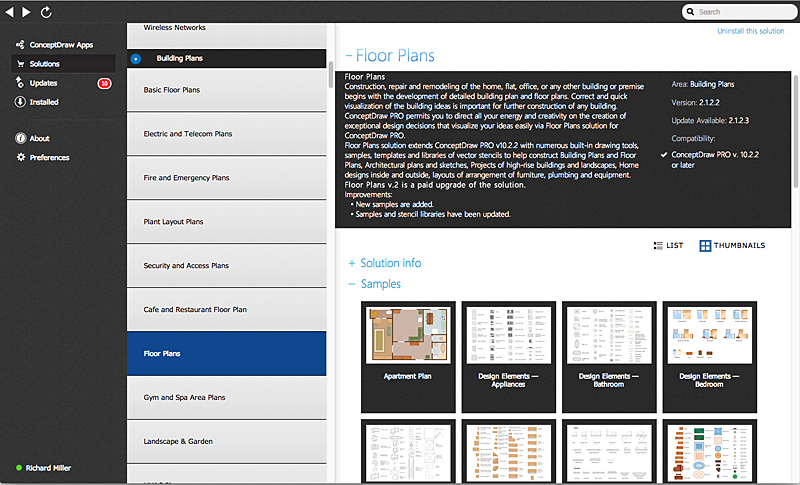Focus the Search field
The height and width of the screenshot is (485, 800).
740,12
